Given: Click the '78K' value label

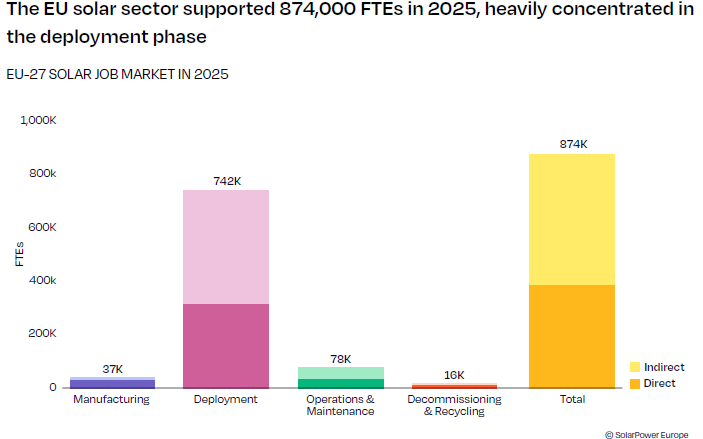Looking at the screenshot, I should click(341, 359).
